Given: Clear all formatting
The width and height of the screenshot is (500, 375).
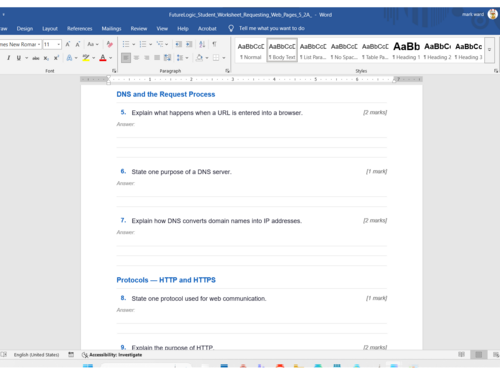Looking at the screenshot, I should [109, 44].
